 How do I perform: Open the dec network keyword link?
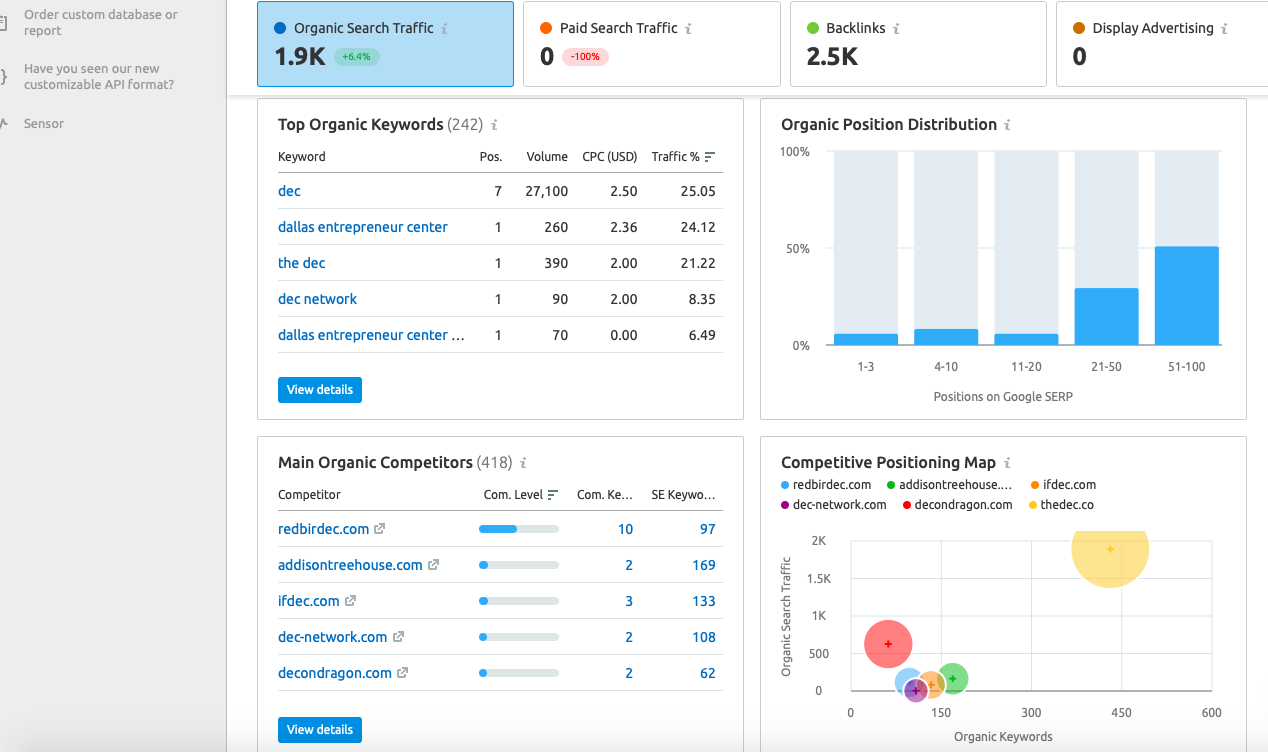pyautogui.click(x=317, y=298)
